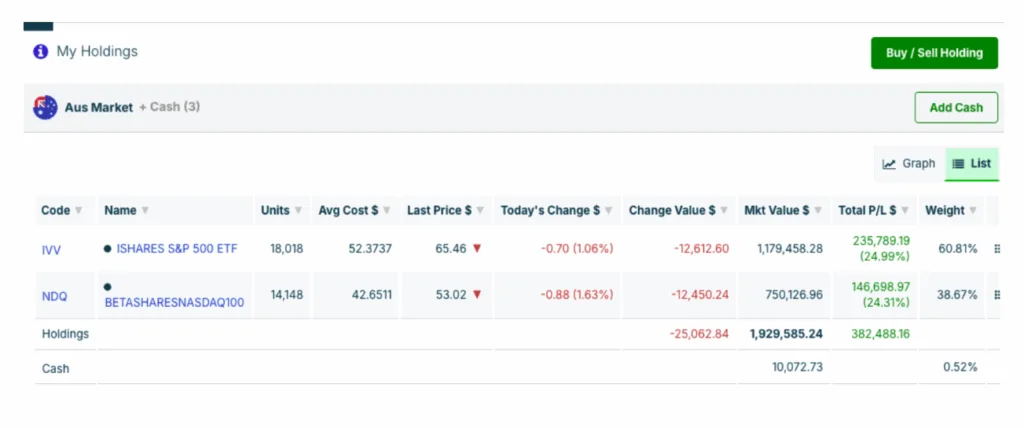Click the Australian flag market icon
This screenshot has width=1024, height=428.
coord(45,107)
